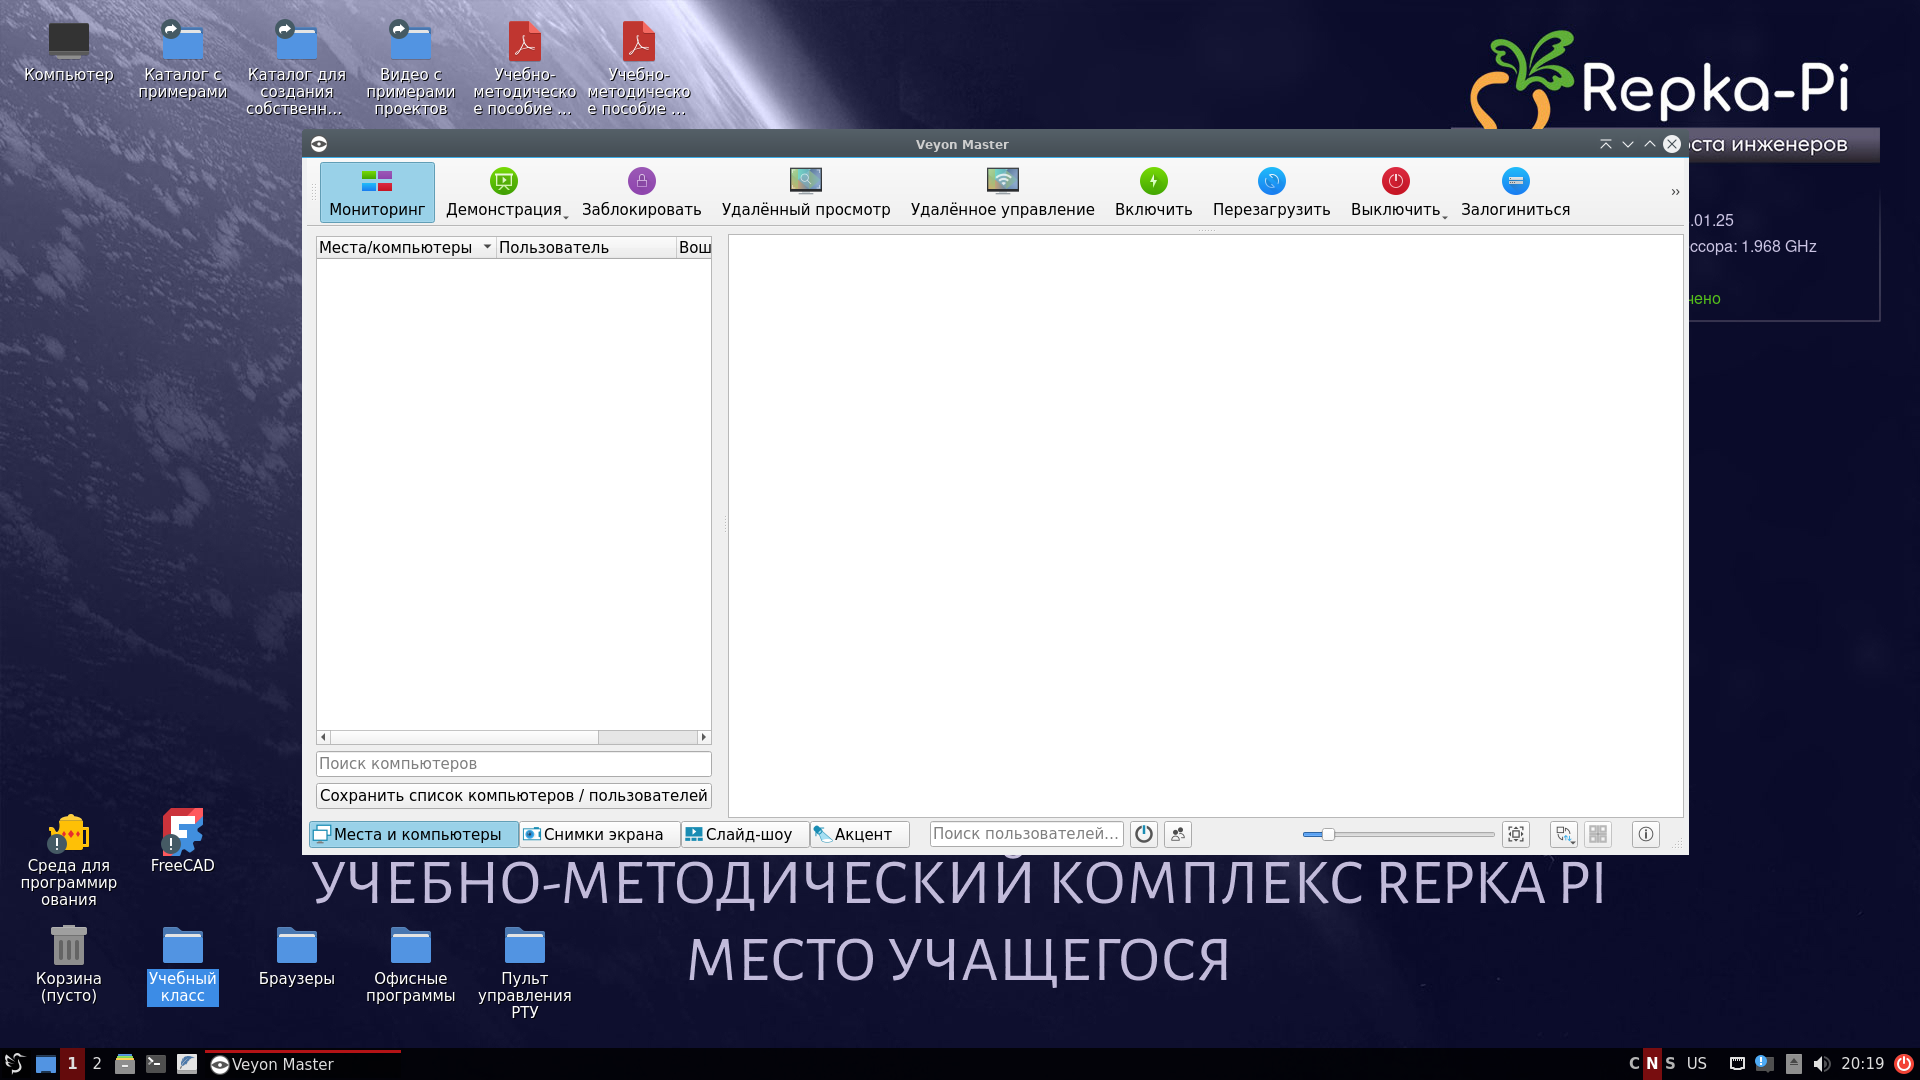
Task: Click the Акцент button
Action: tap(858, 834)
